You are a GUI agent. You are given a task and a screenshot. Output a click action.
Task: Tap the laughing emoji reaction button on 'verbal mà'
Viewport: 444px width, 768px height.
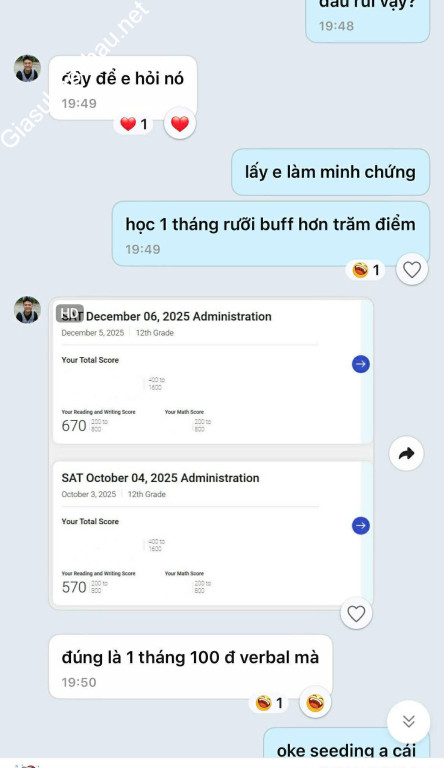pos(315,702)
